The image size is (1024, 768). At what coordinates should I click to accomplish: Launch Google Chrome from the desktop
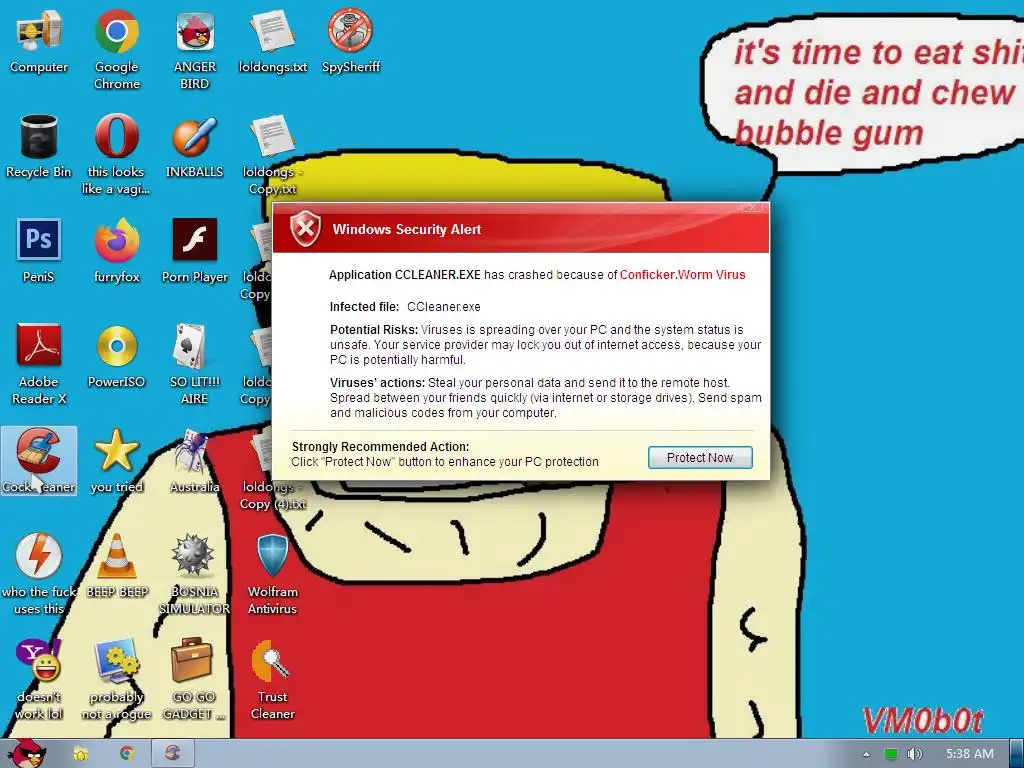tap(116, 49)
